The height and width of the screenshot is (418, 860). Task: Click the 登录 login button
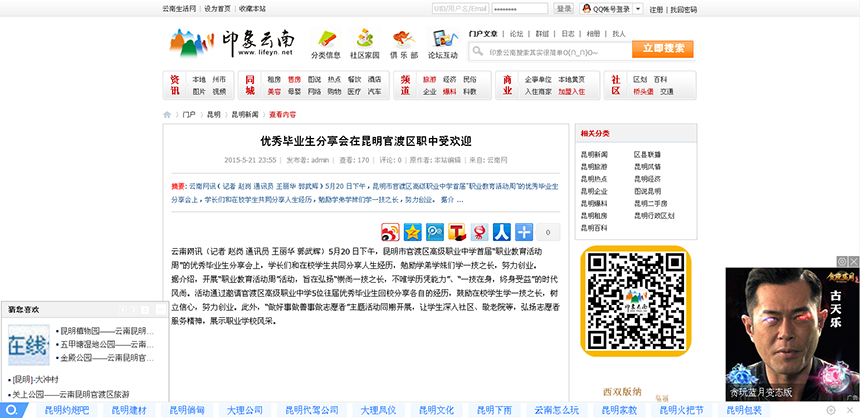[x=564, y=9]
